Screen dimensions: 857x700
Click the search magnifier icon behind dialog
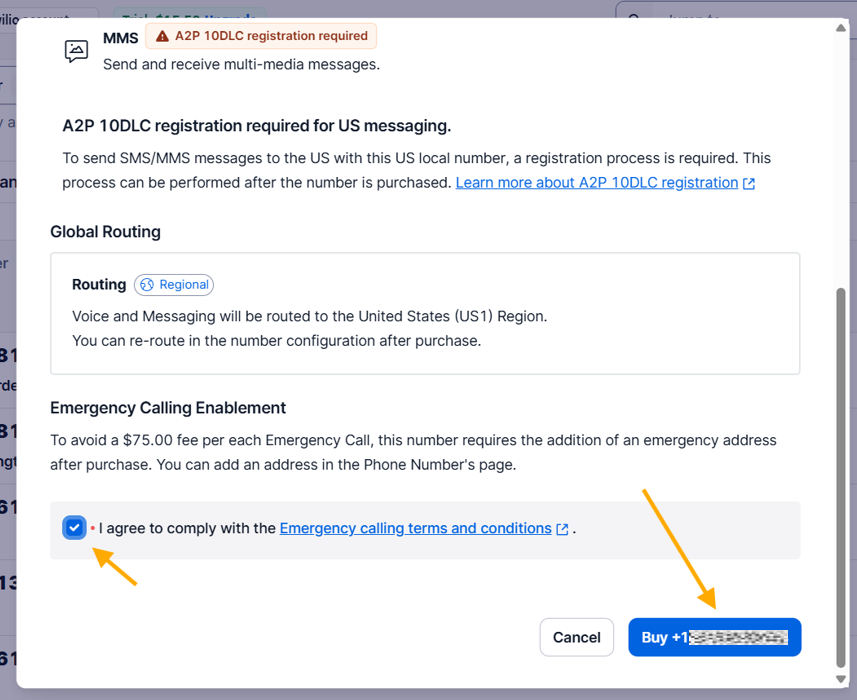634,14
